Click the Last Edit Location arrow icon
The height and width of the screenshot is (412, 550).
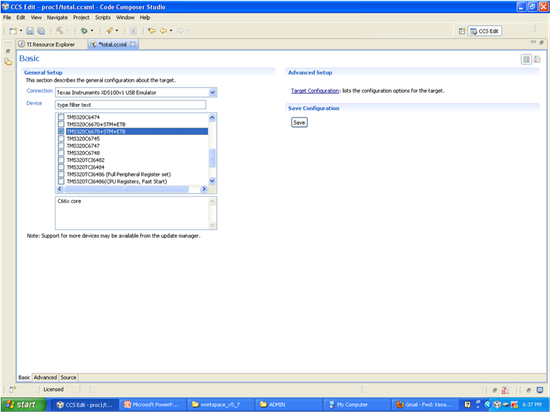[152, 31]
